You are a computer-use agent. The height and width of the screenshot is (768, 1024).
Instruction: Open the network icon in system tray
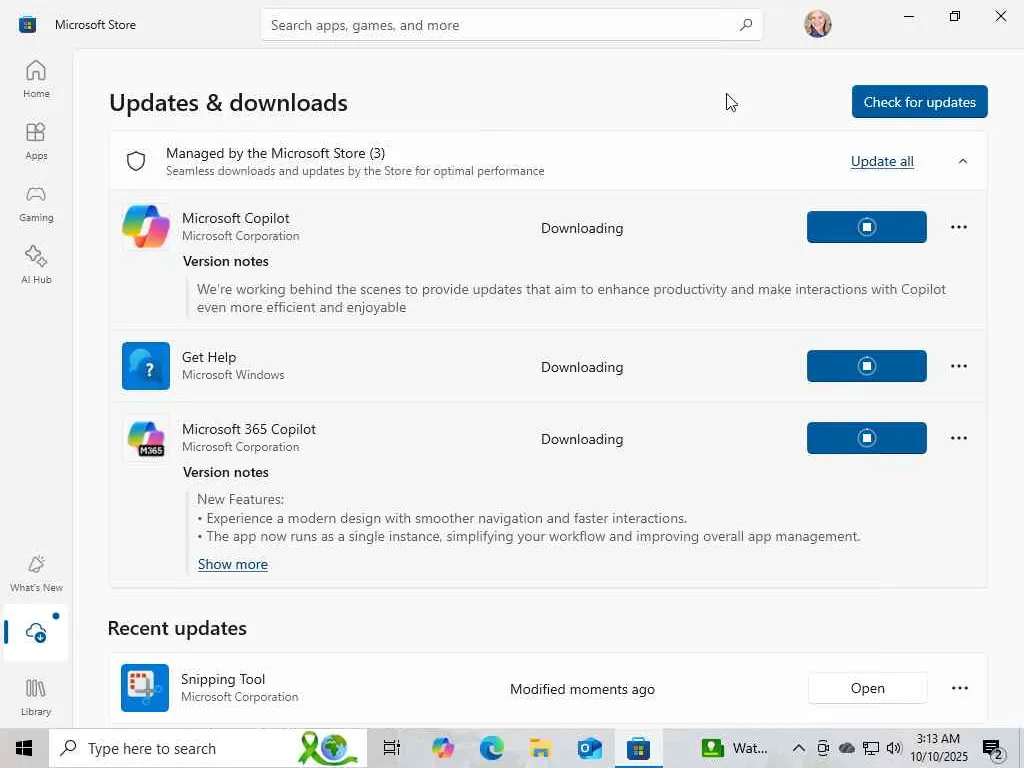(x=871, y=748)
